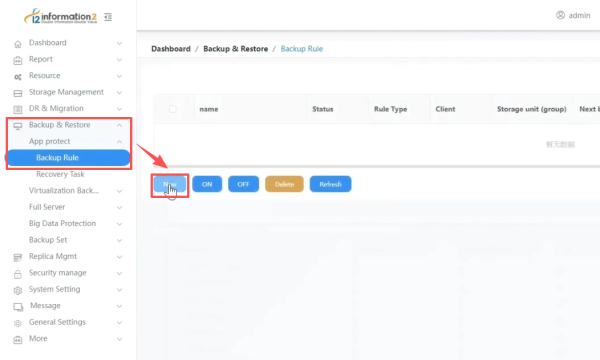Click the DR & Migration icon
Viewport: 600px width, 360px height.
[x=18, y=110]
